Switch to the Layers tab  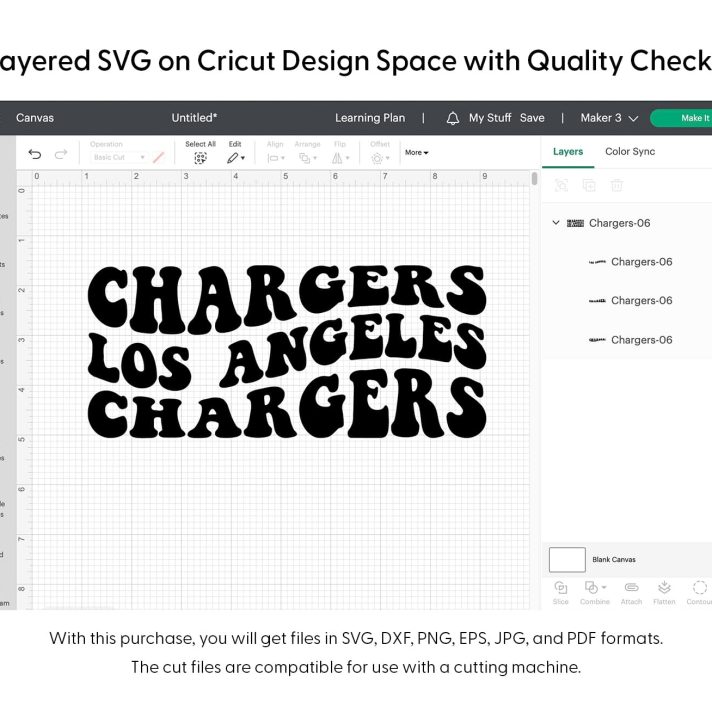point(568,152)
